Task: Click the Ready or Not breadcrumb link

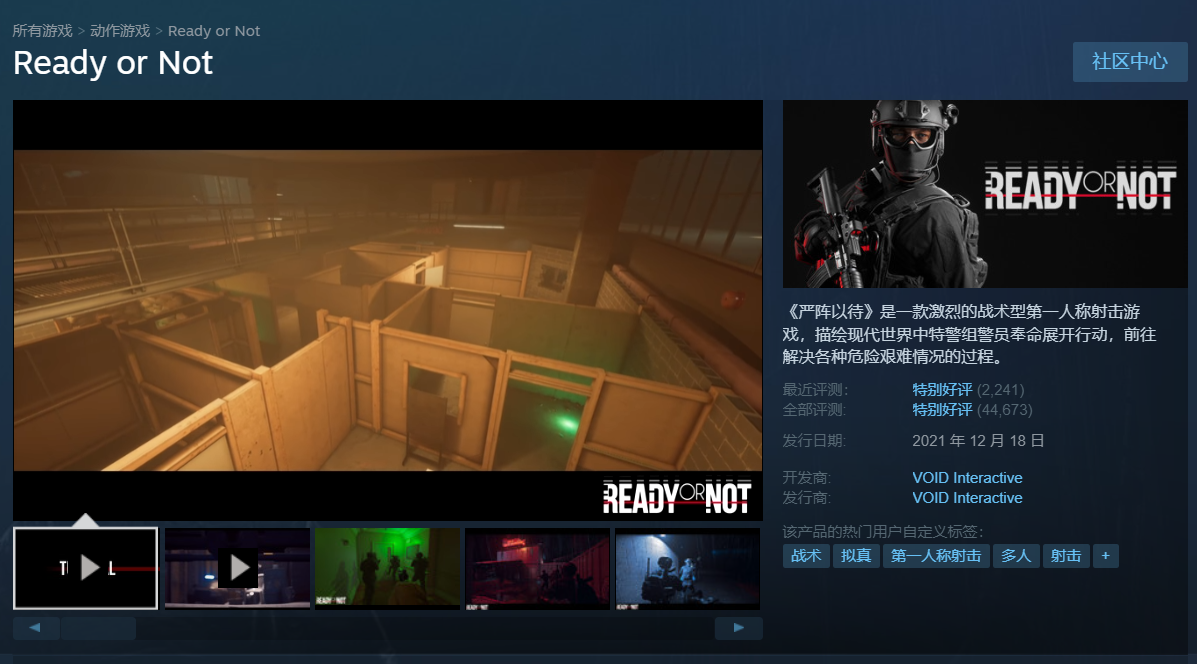Action: pos(214,31)
